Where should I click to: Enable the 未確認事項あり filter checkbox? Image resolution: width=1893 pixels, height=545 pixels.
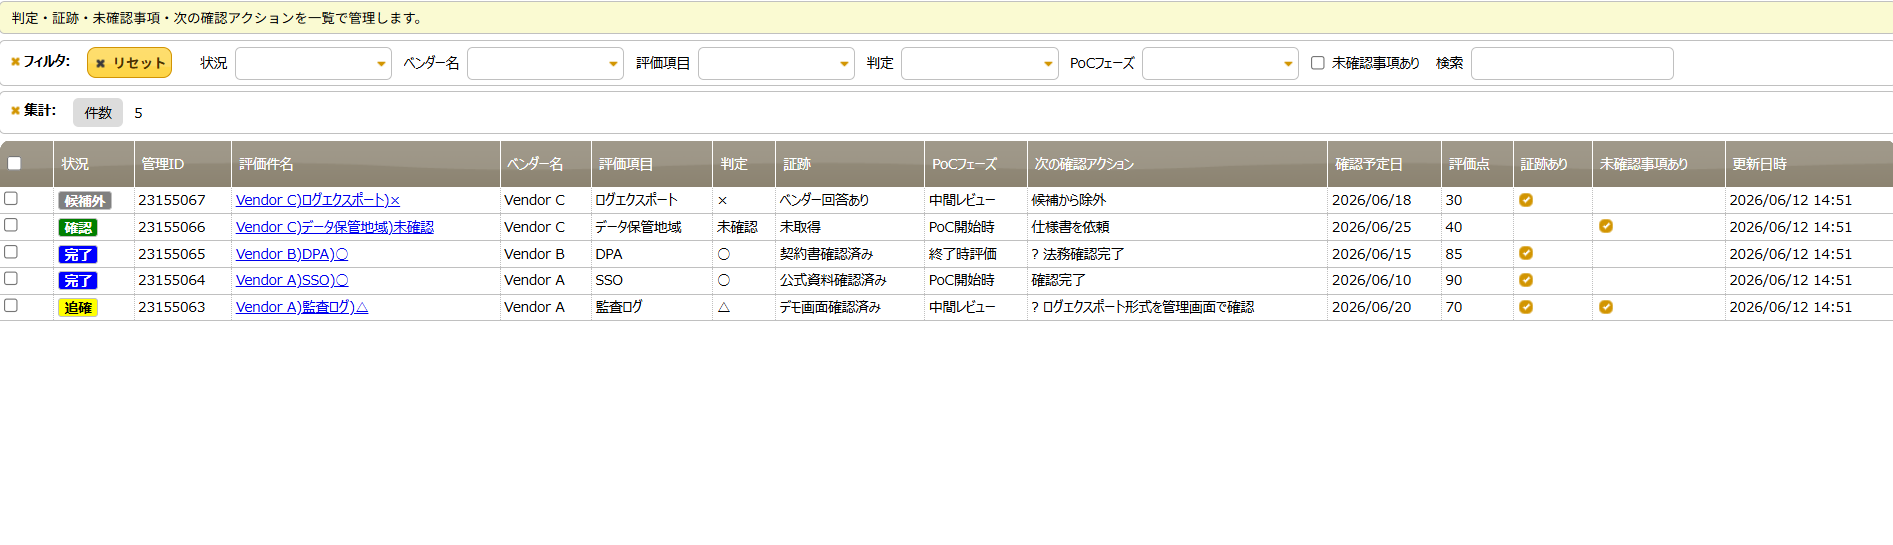click(1318, 63)
